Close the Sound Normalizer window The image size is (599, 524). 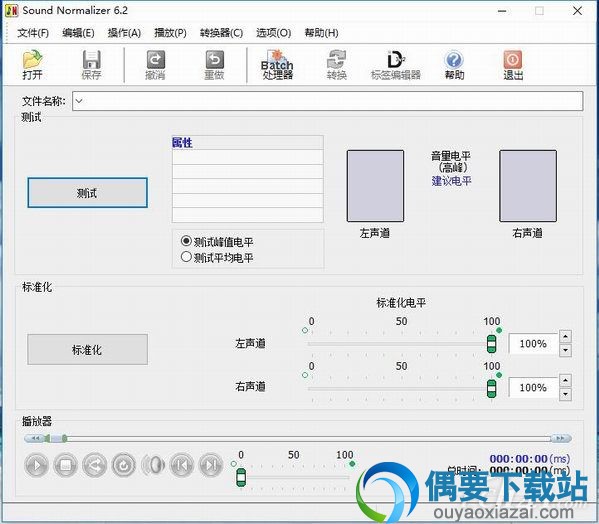(x=578, y=11)
